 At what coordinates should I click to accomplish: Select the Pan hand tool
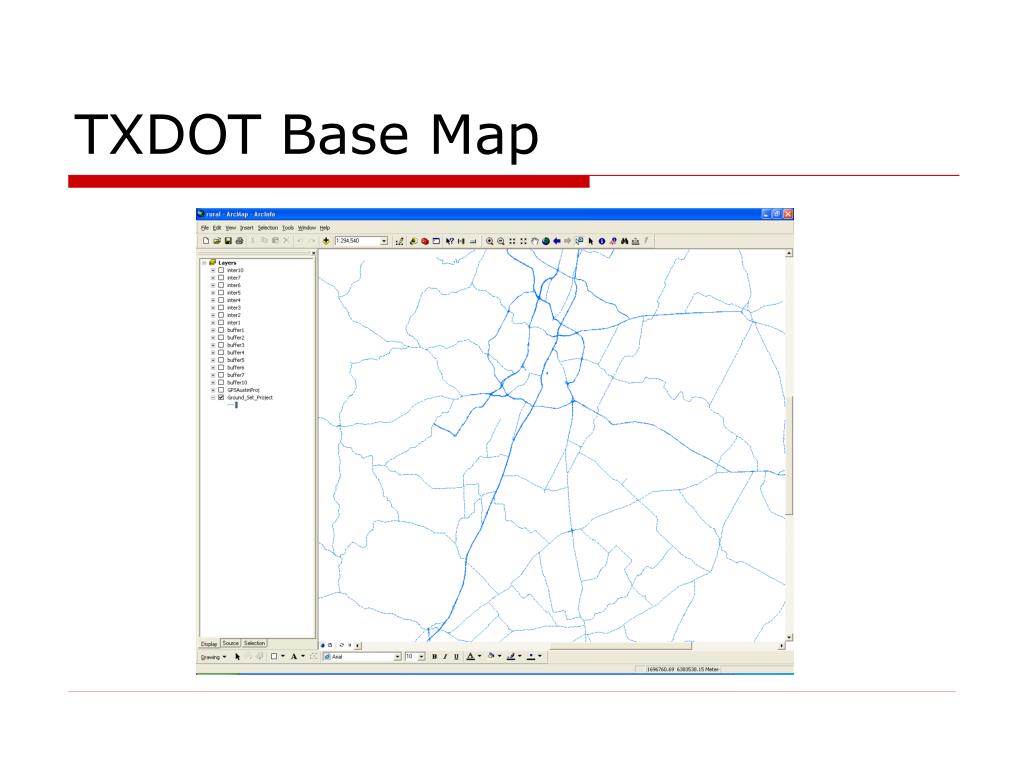pos(534,241)
